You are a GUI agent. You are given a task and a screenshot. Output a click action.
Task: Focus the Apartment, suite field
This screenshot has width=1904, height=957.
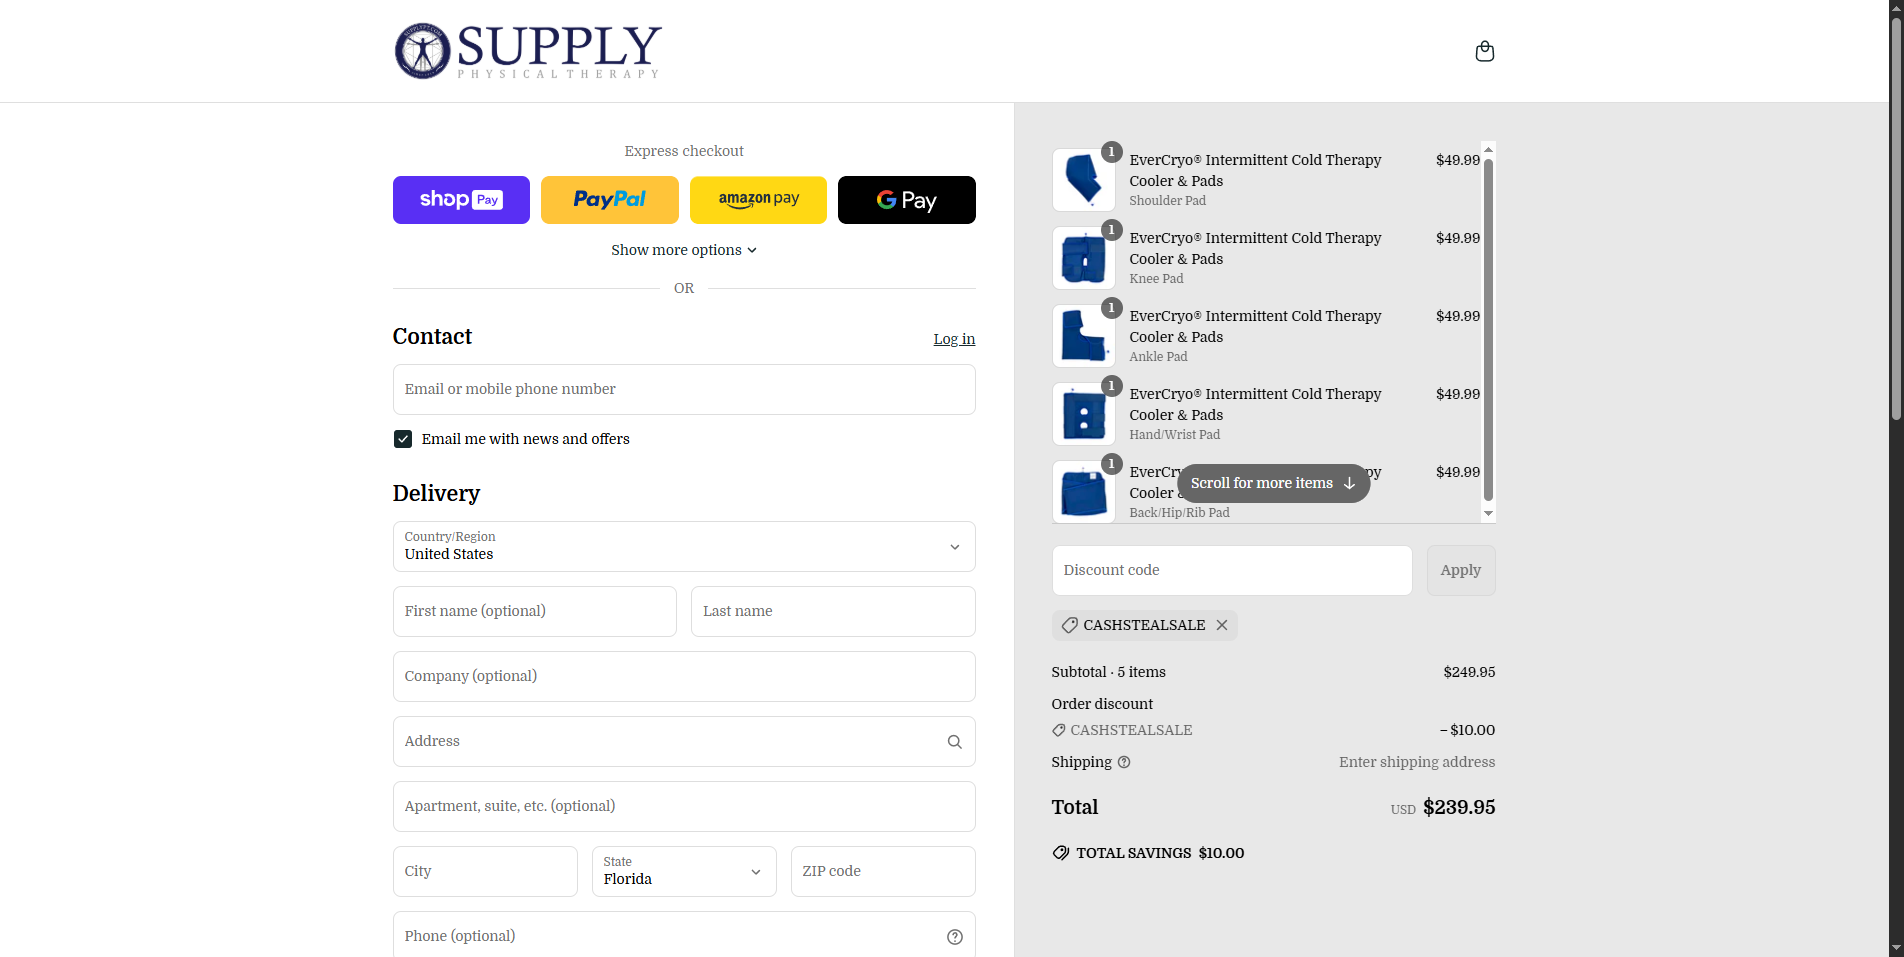click(x=684, y=806)
